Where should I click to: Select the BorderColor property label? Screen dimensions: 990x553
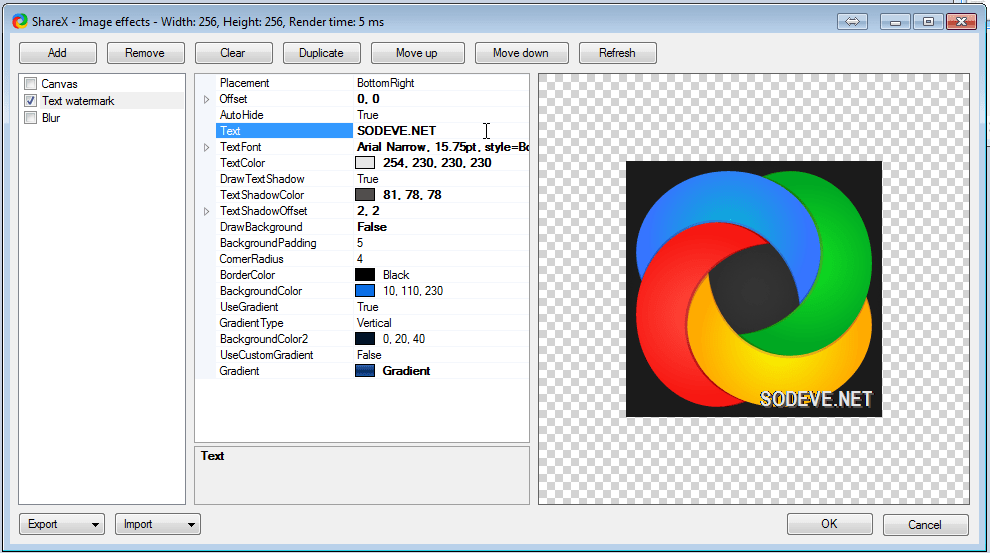pyautogui.click(x=248, y=275)
